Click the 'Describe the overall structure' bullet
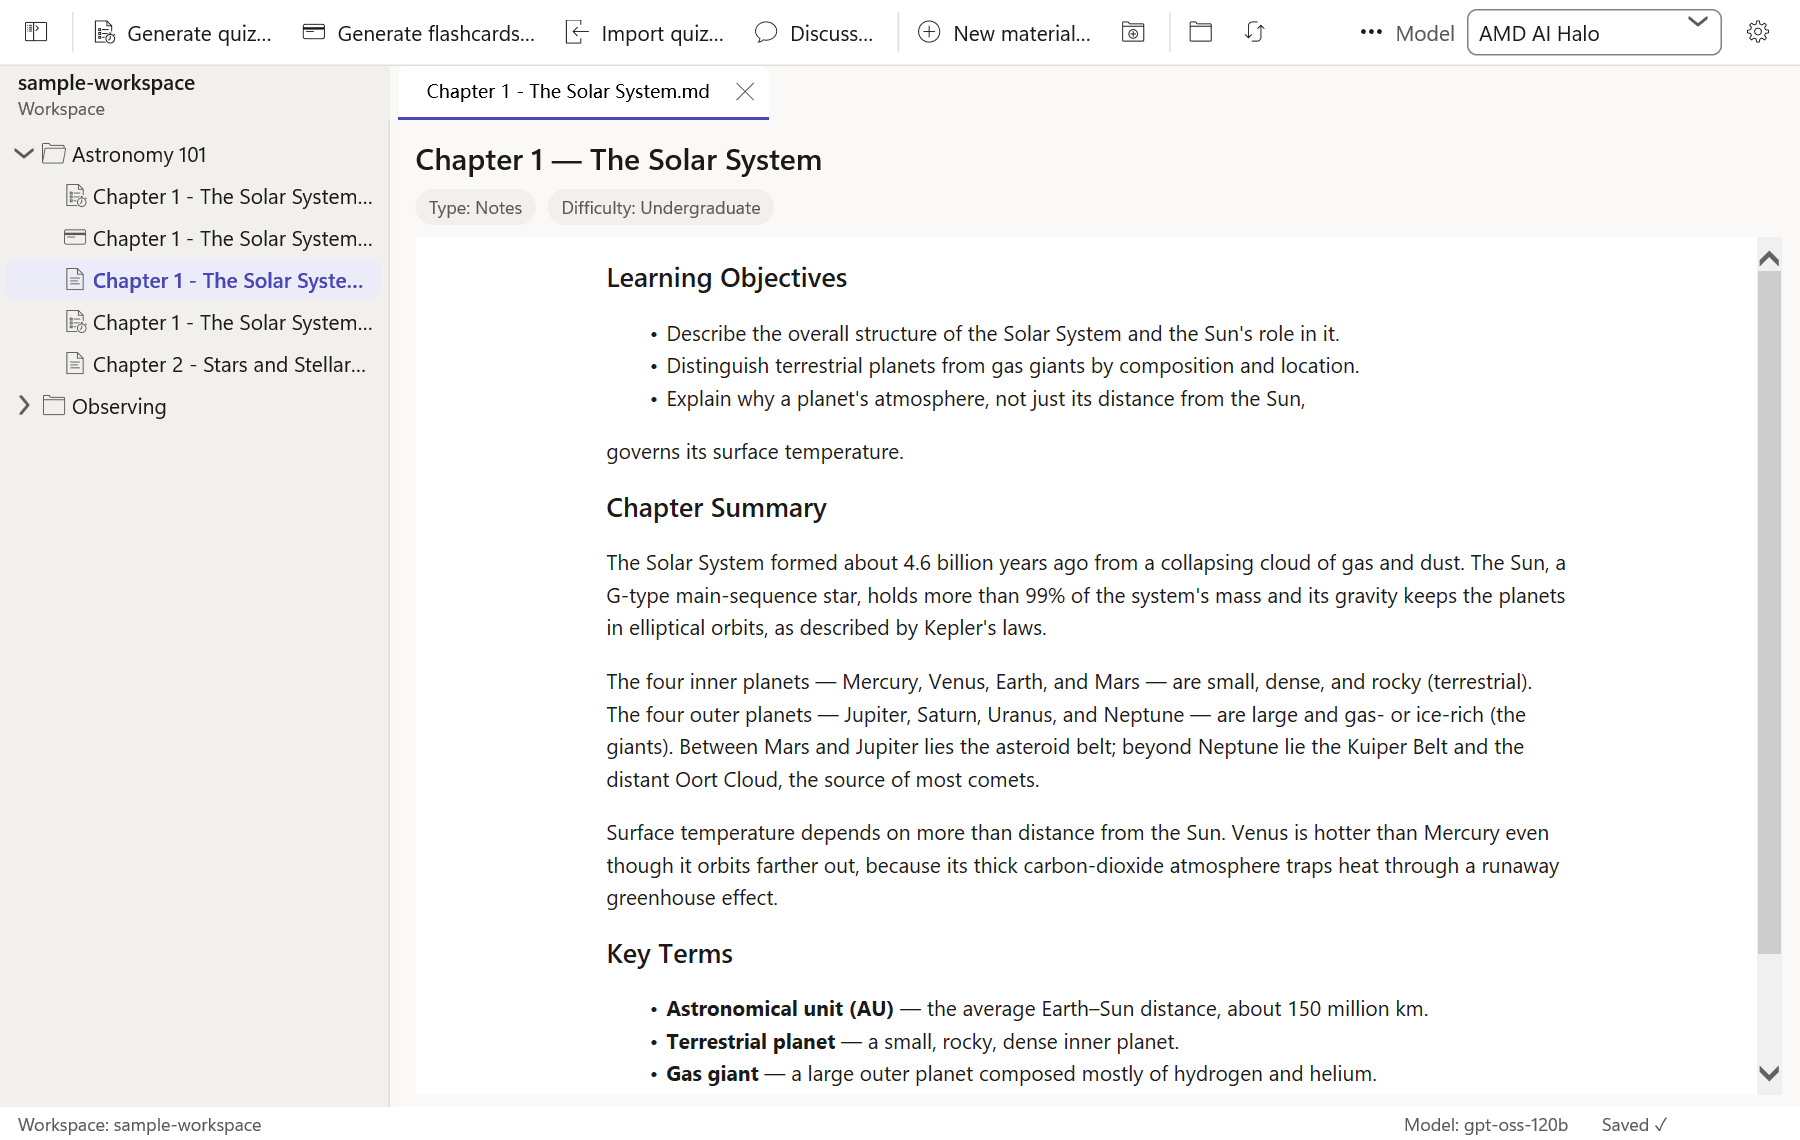Screen dimensions: 1800x1140 (x=1003, y=334)
